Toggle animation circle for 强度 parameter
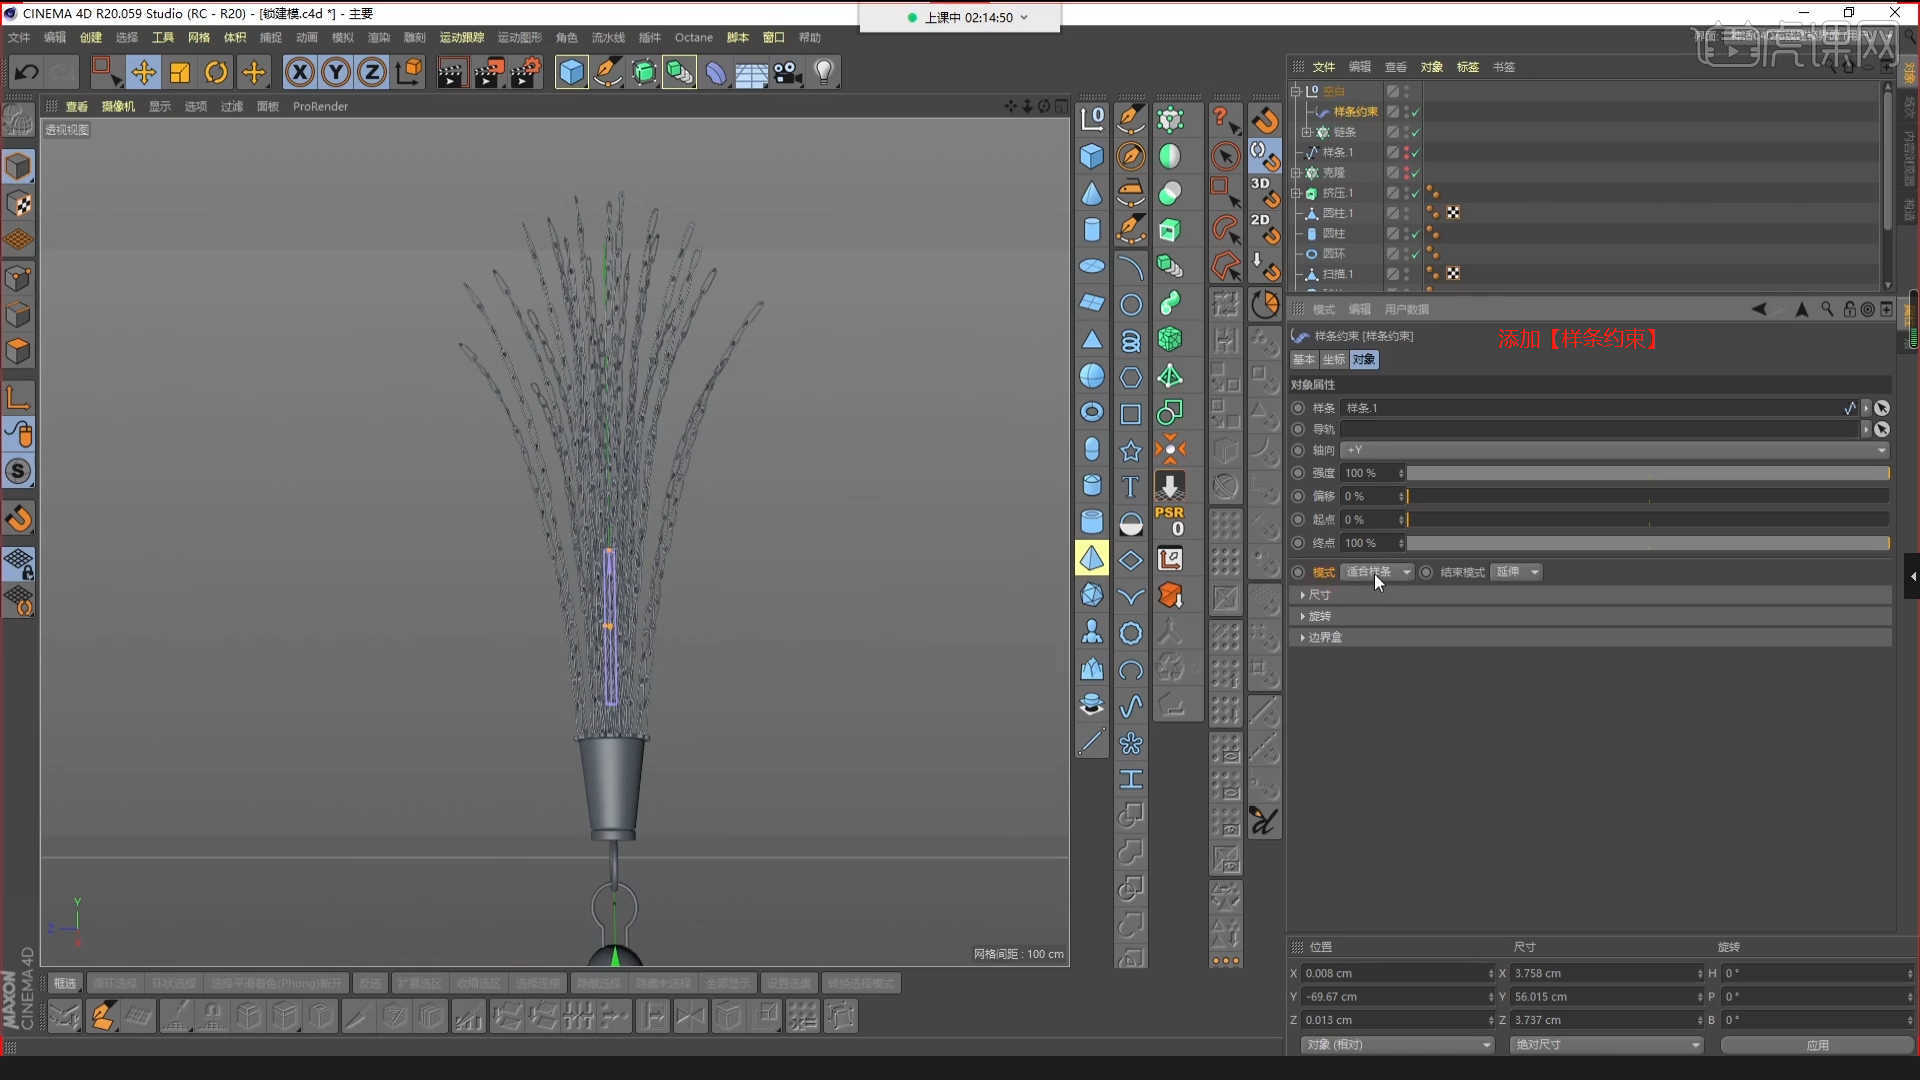The width and height of the screenshot is (1920, 1080). click(1298, 473)
